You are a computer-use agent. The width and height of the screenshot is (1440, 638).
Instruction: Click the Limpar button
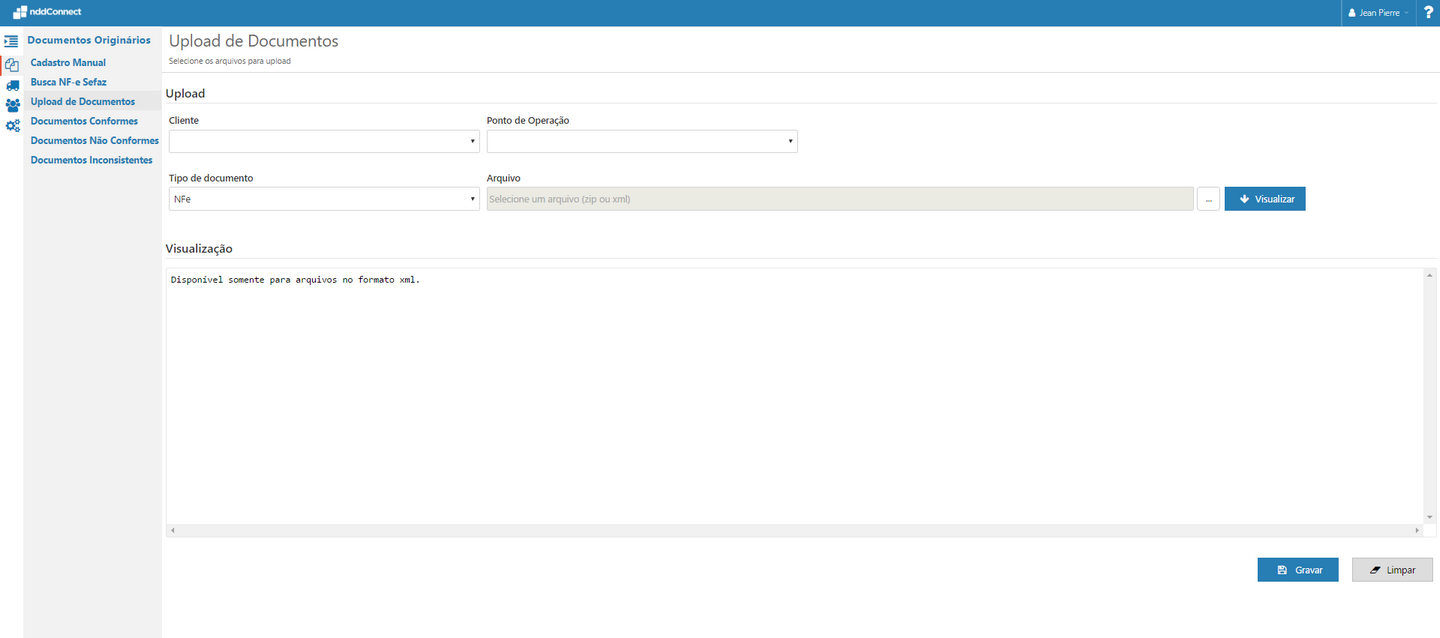pos(1392,570)
